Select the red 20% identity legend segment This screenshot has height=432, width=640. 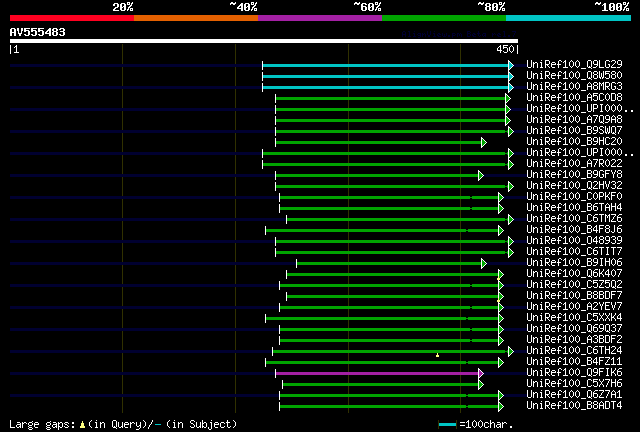72,18
